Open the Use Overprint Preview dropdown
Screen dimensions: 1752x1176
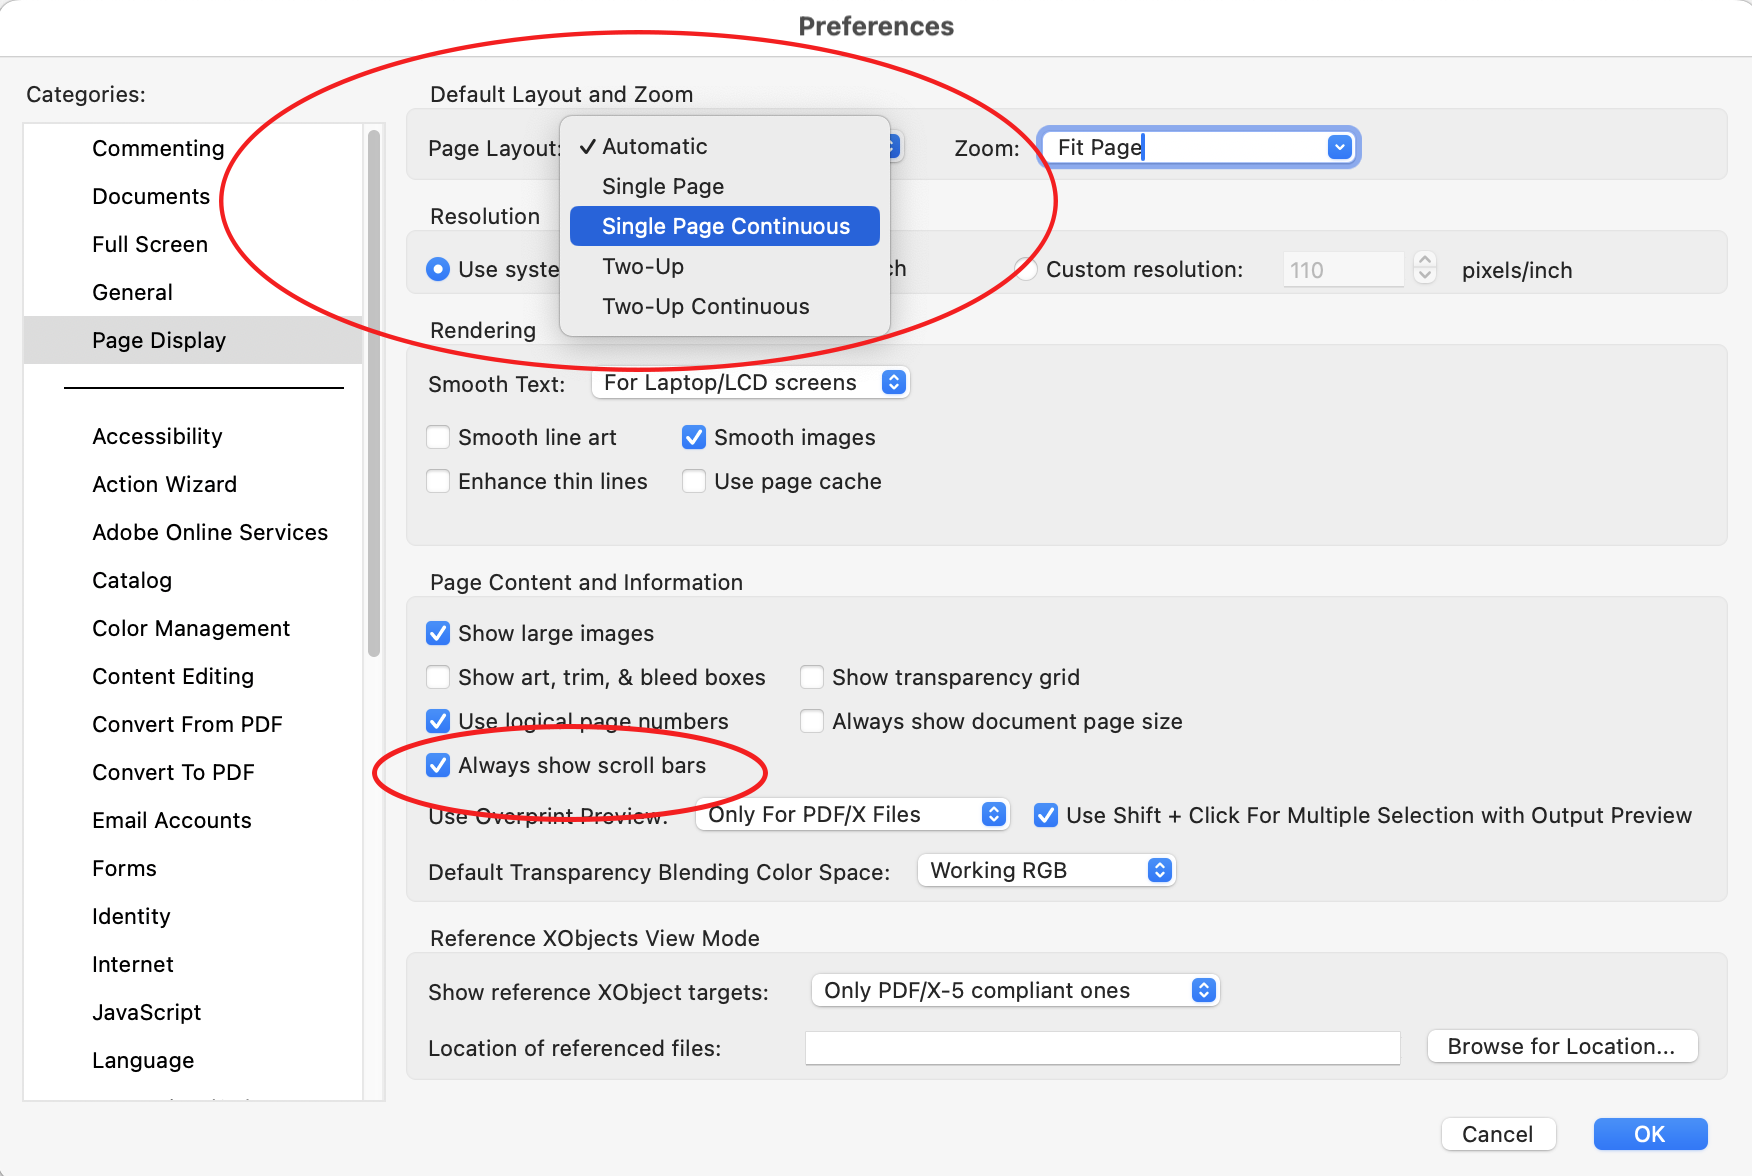pyautogui.click(x=993, y=814)
